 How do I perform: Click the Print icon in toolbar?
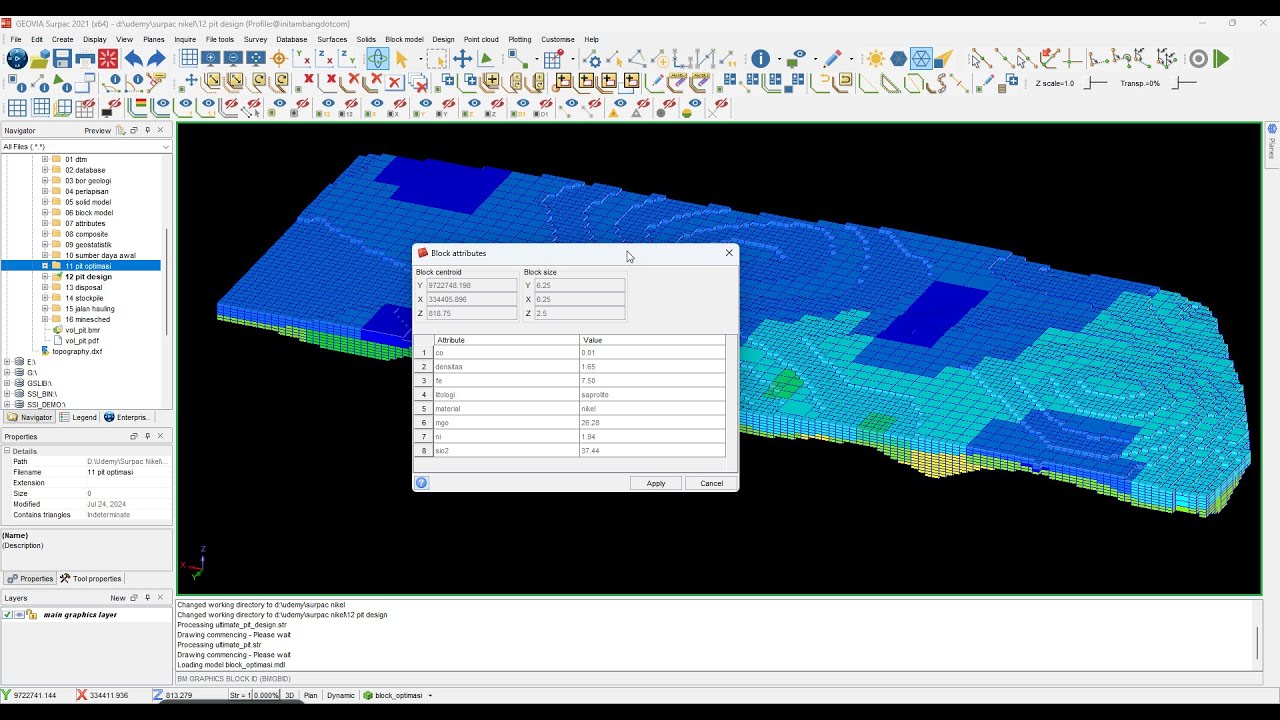[x=85, y=59]
